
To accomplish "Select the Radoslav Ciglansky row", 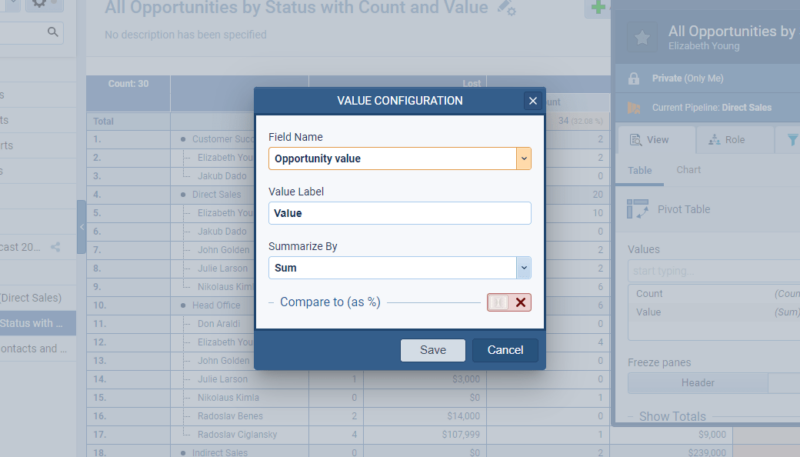I will coord(237,435).
